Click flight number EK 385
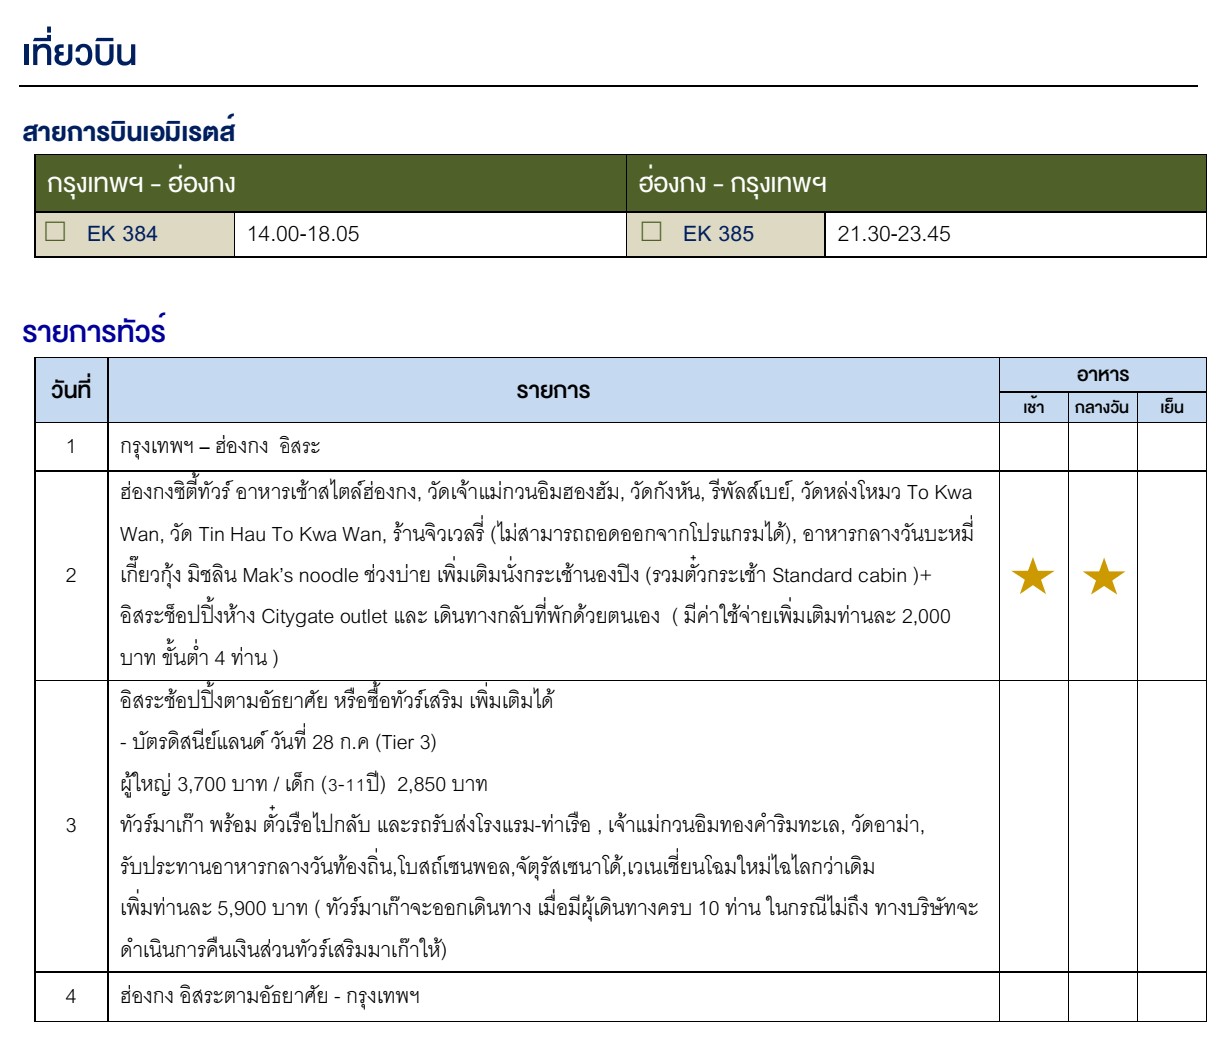The width and height of the screenshot is (1232, 1039). pyautogui.click(x=718, y=234)
